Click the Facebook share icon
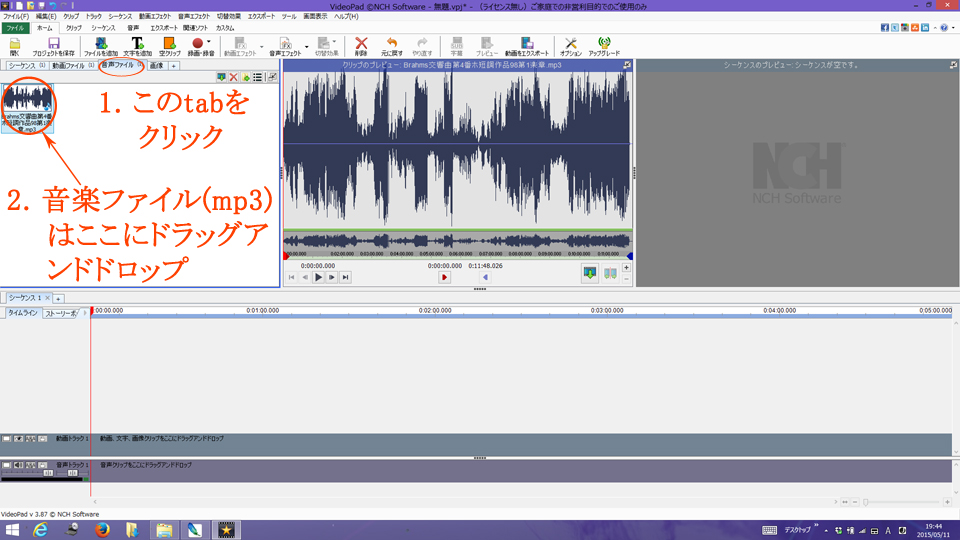960x540 pixels. pos(885,28)
